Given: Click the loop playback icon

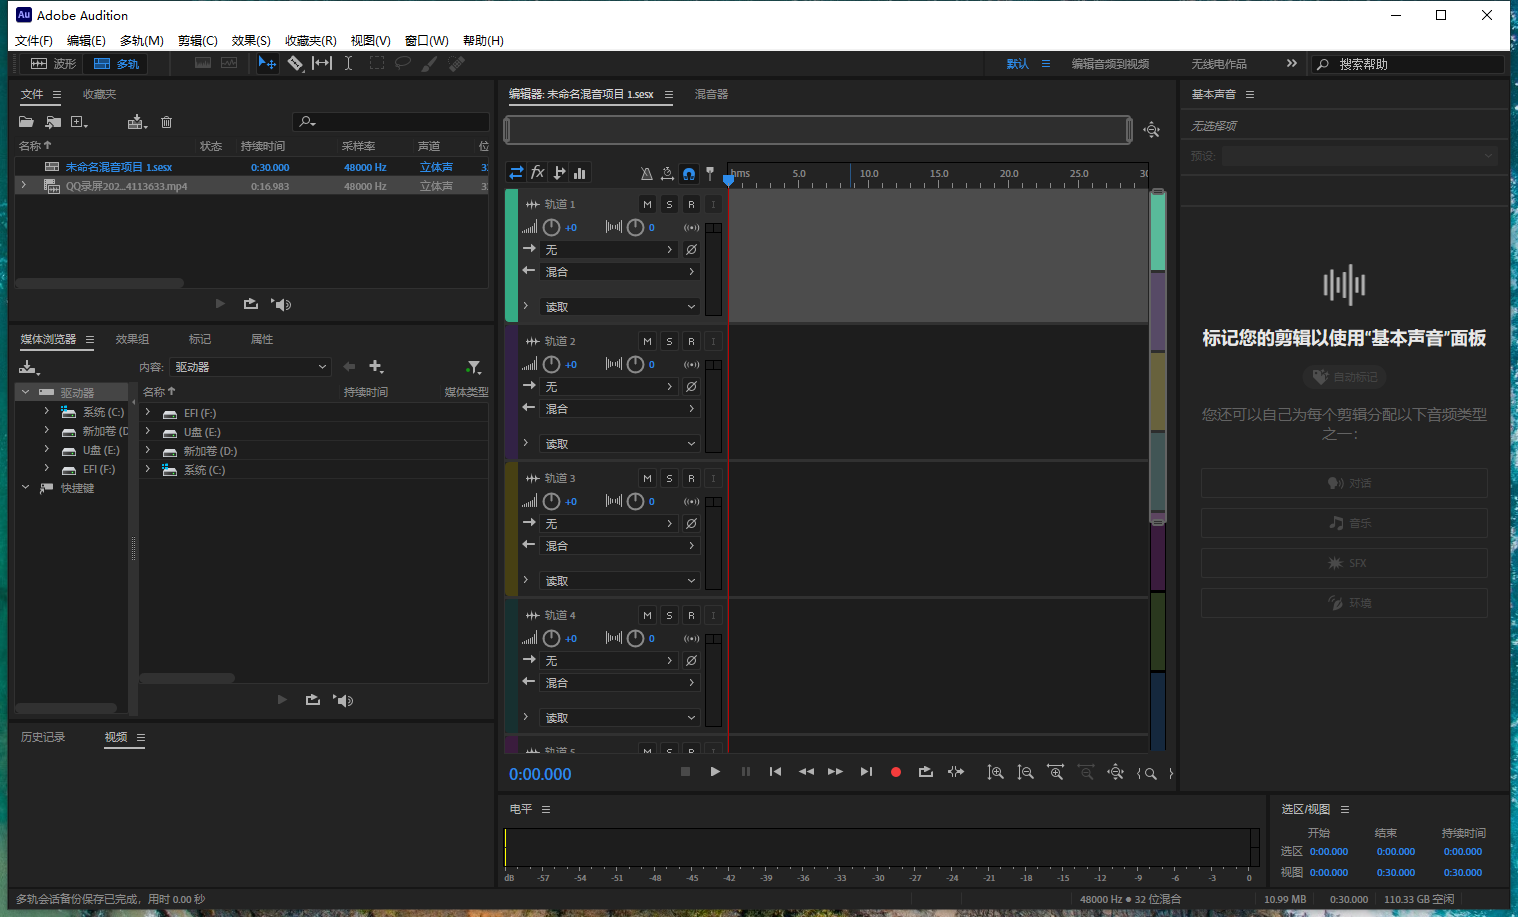Looking at the screenshot, I should click(925, 771).
